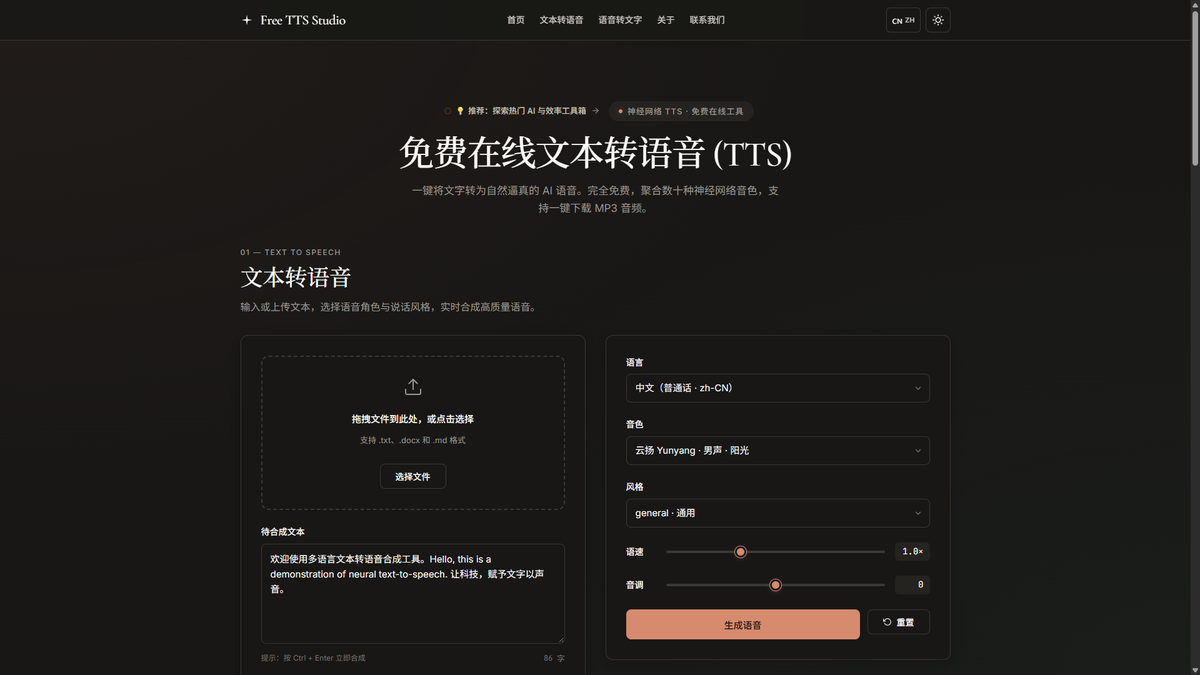The width and height of the screenshot is (1200, 675).
Task: Click the 支持 .txt、.docx 和 .md 格式 text
Action: click(x=413, y=440)
